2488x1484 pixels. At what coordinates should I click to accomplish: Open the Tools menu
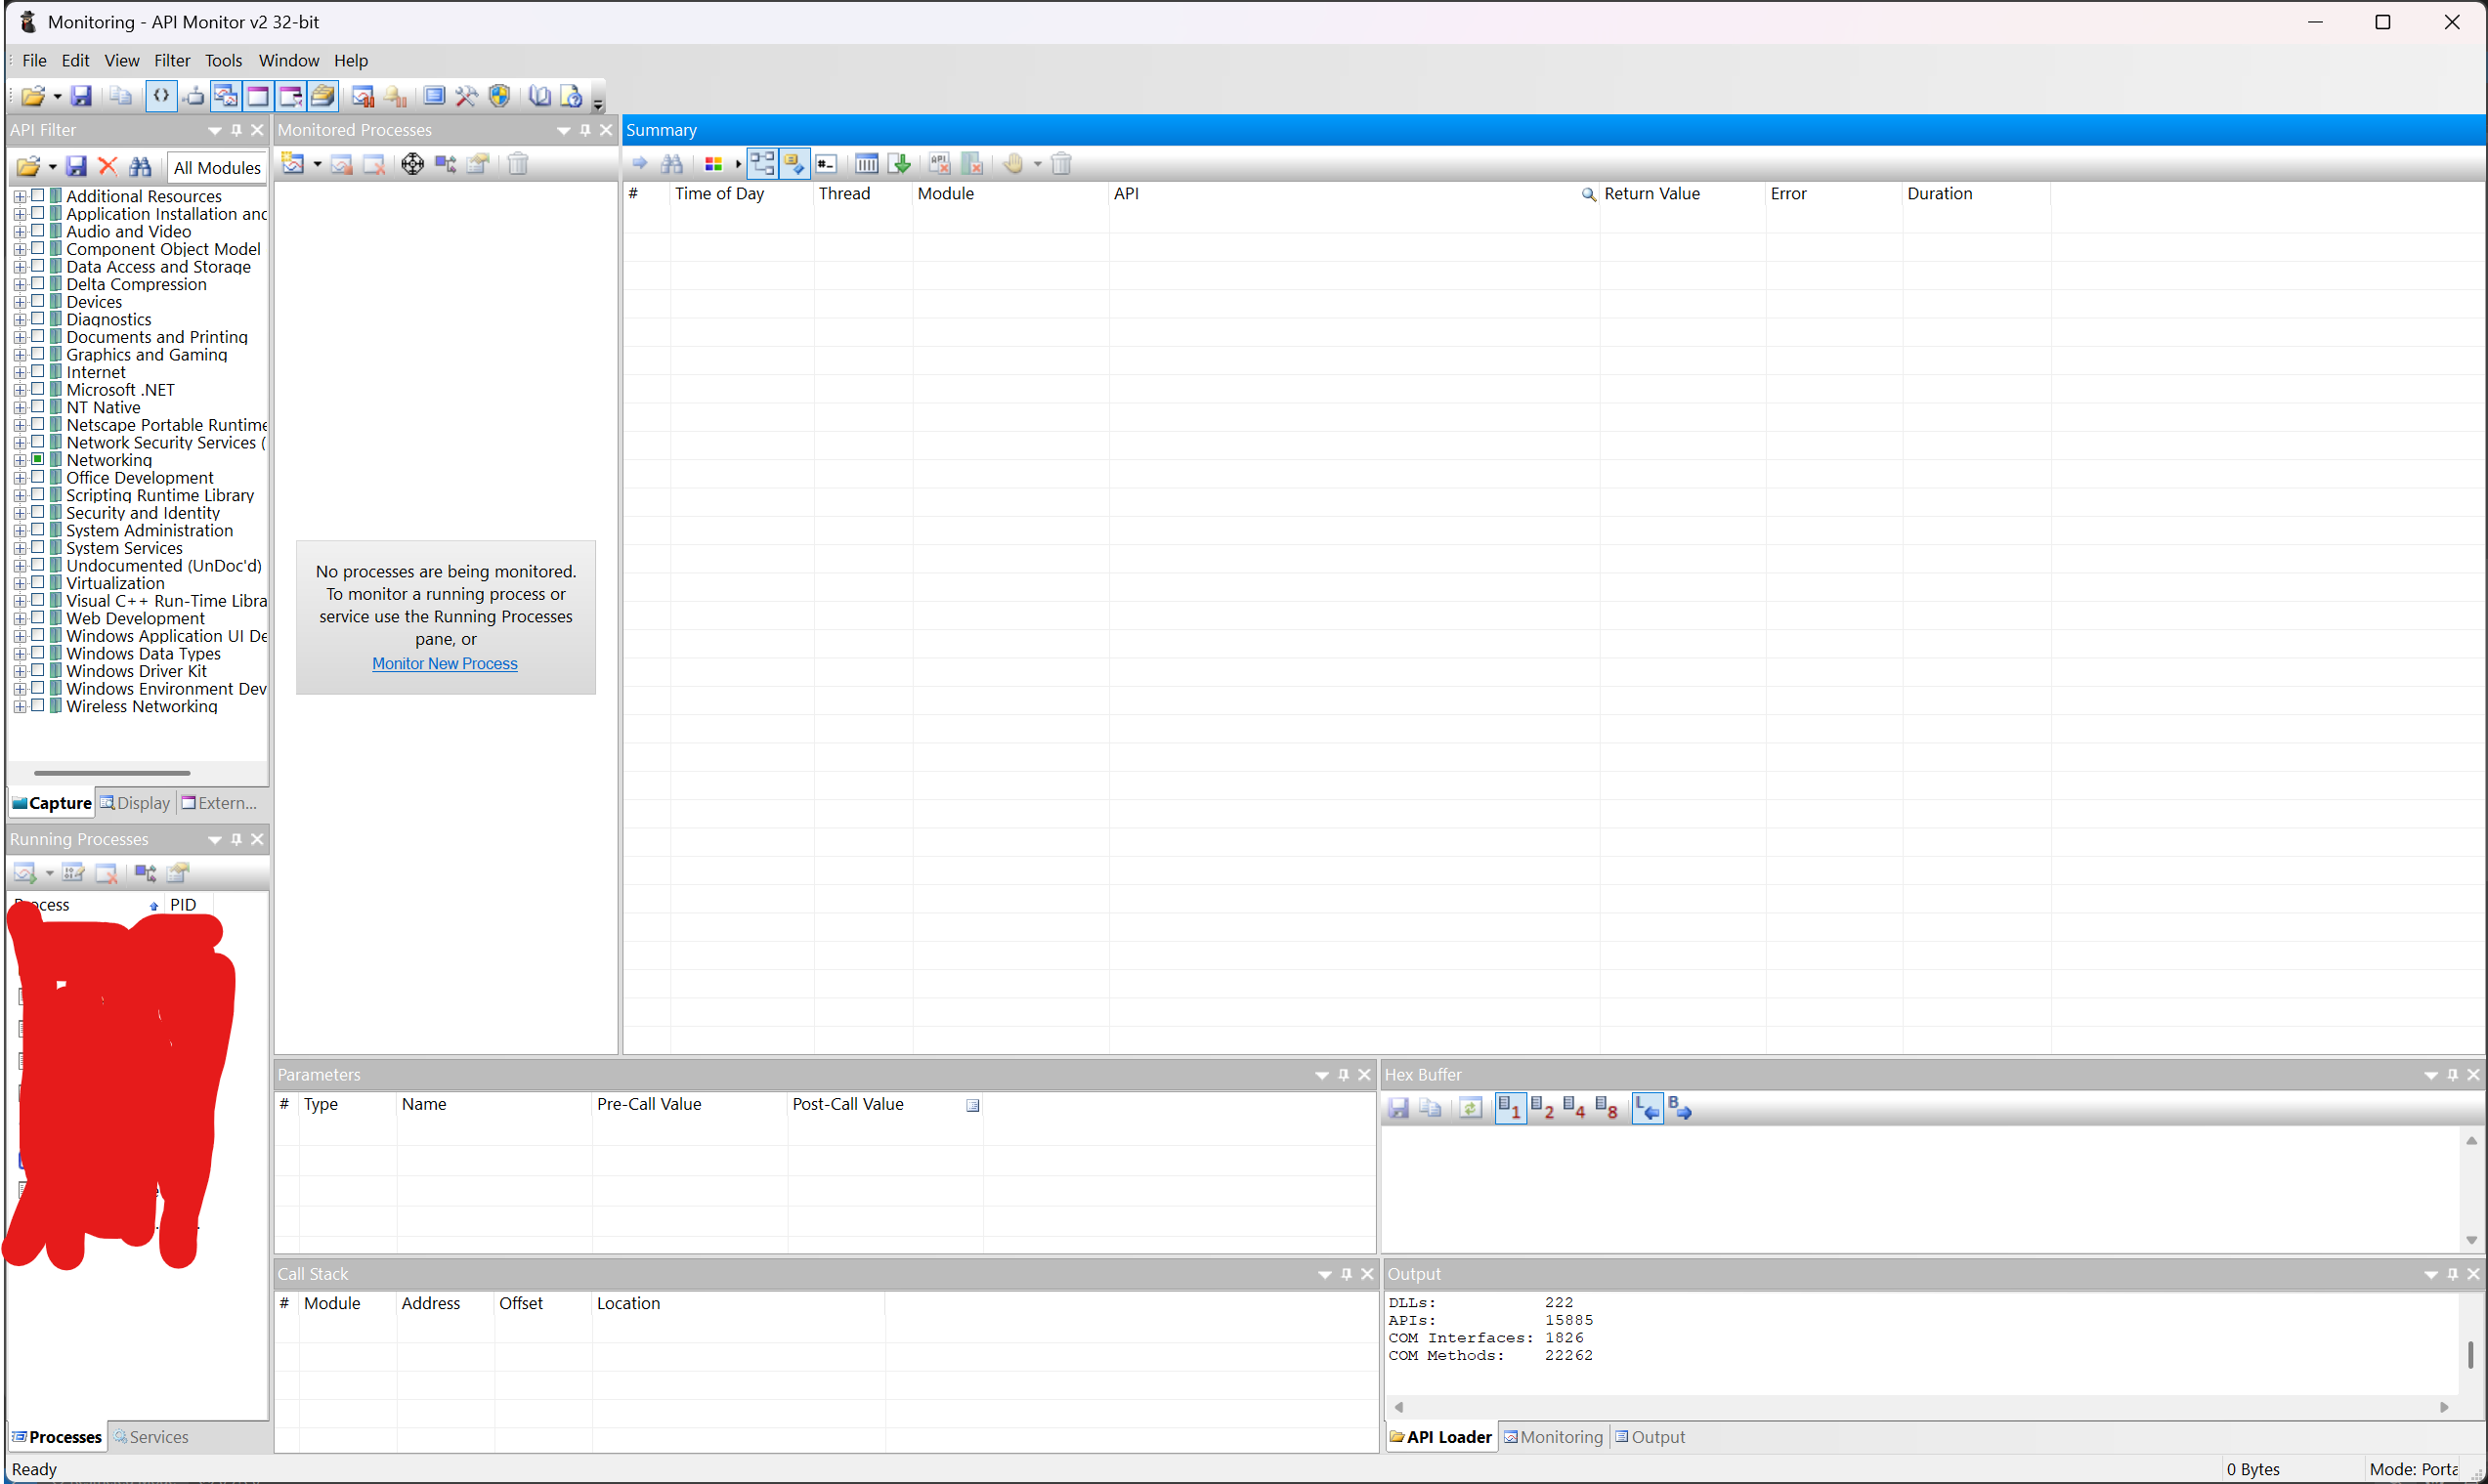[x=223, y=60]
